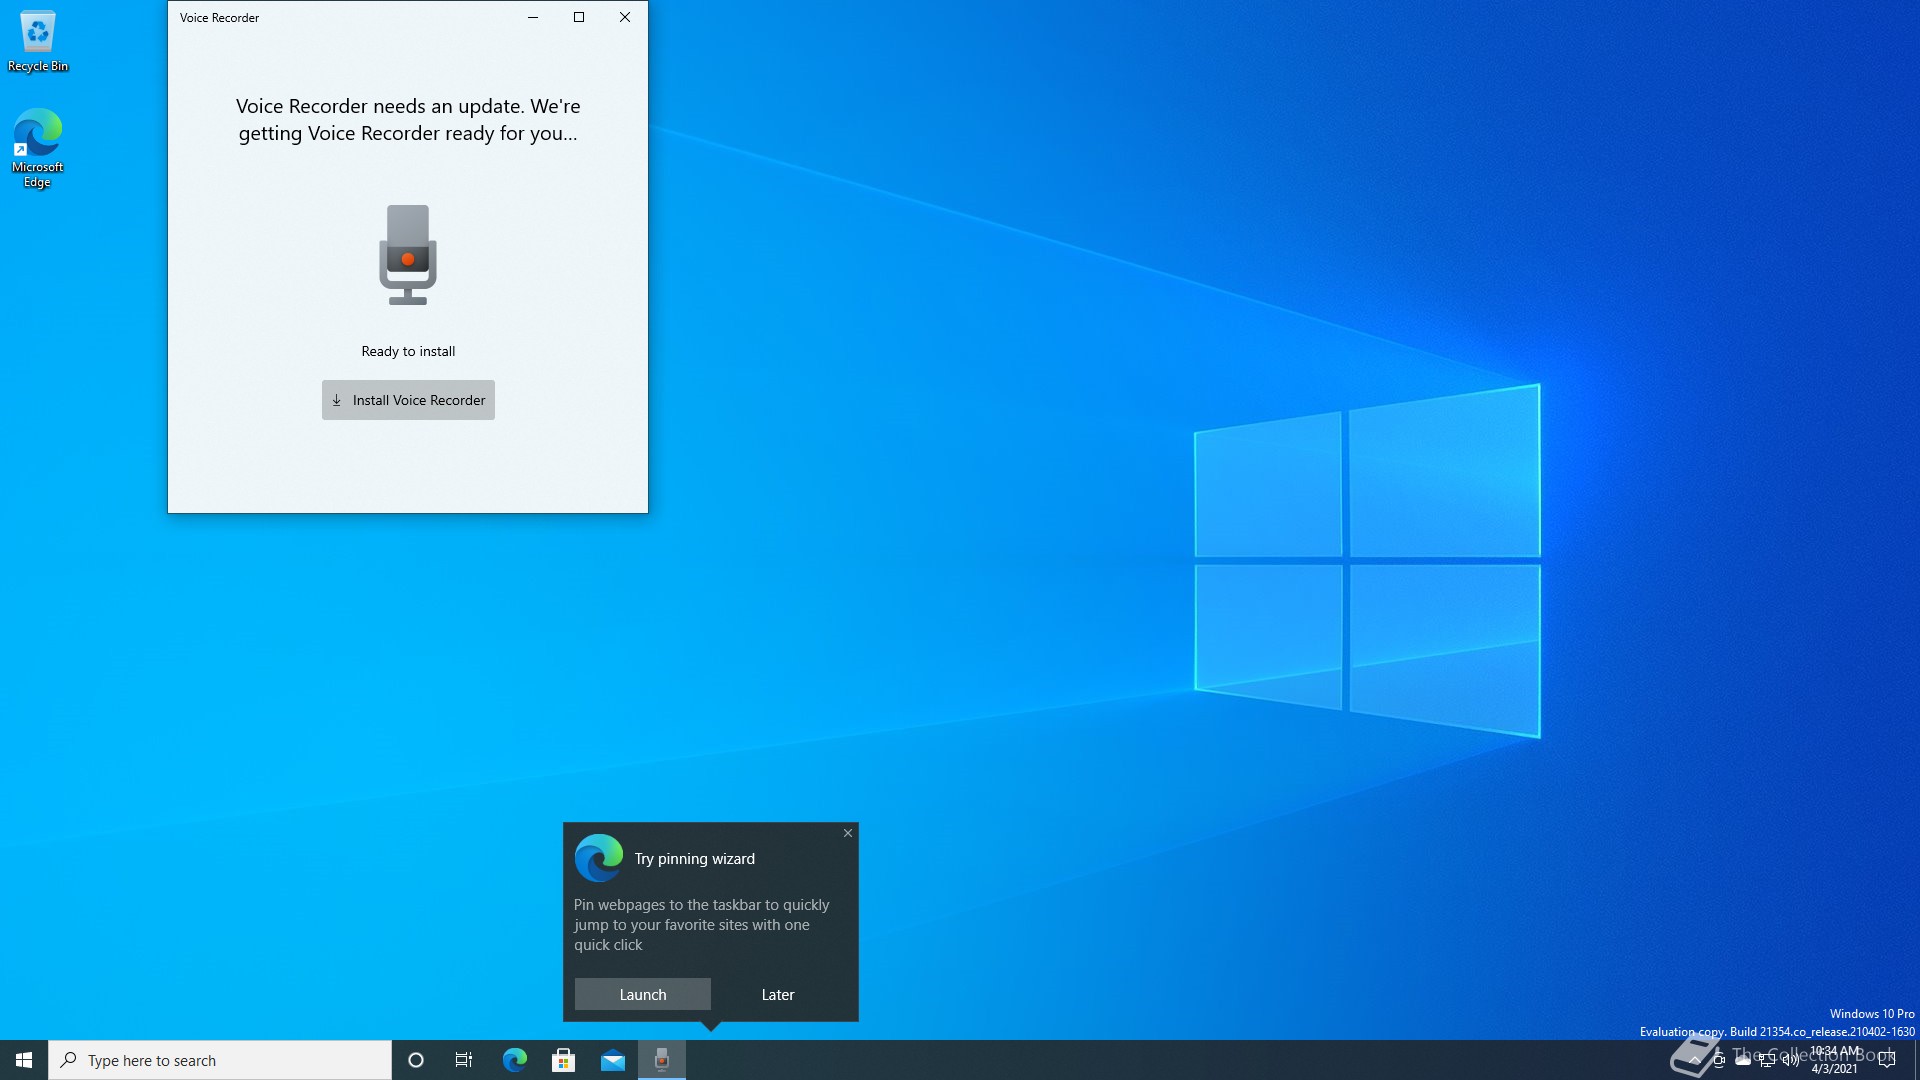Minimize the Voice Recorder window

point(533,17)
